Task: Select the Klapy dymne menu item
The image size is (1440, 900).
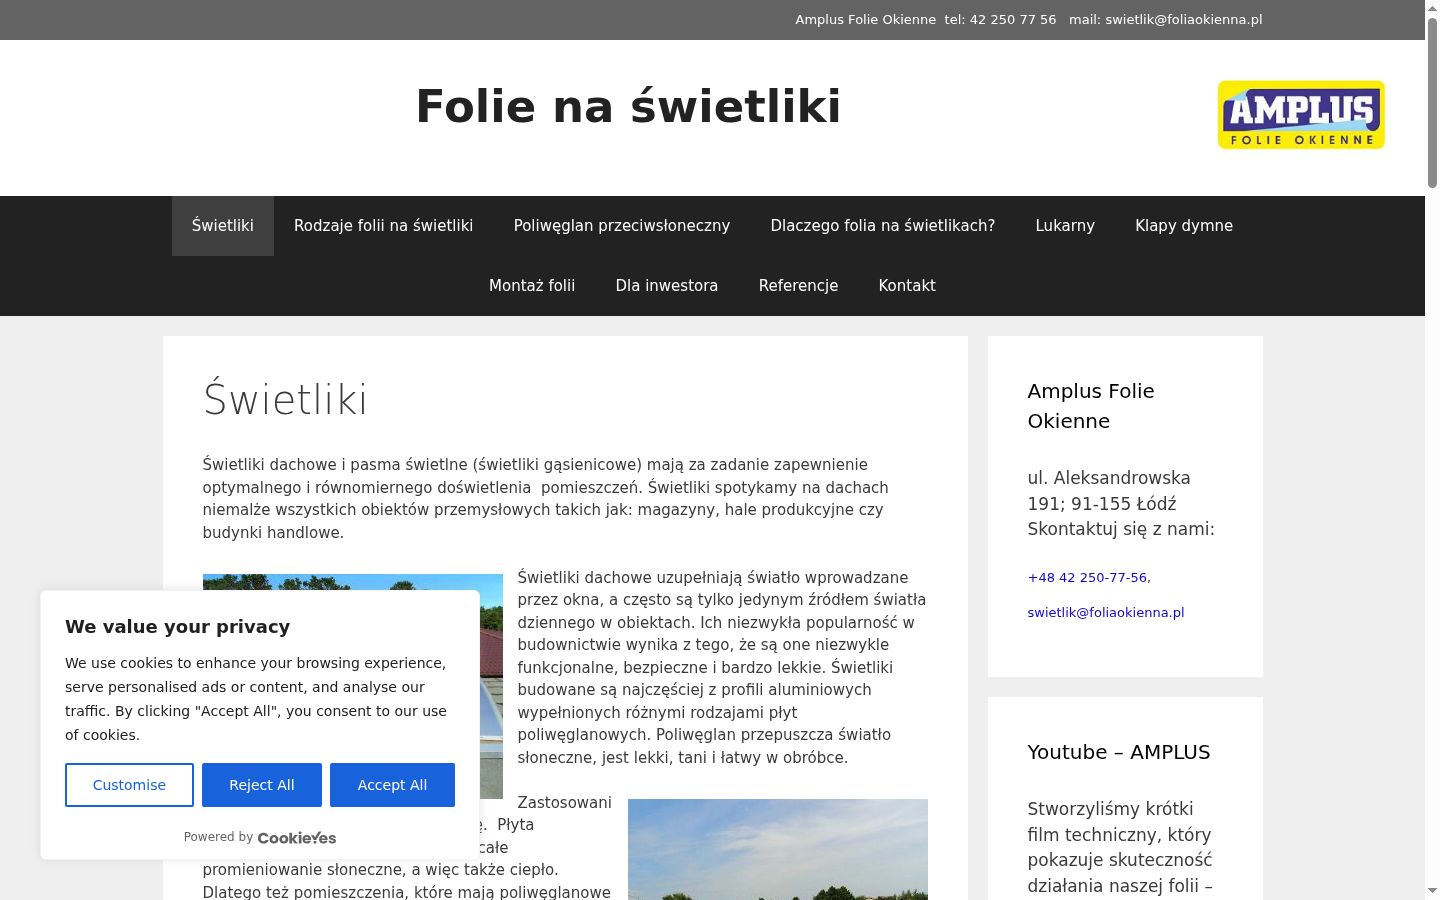Action: click(1184, 226)
